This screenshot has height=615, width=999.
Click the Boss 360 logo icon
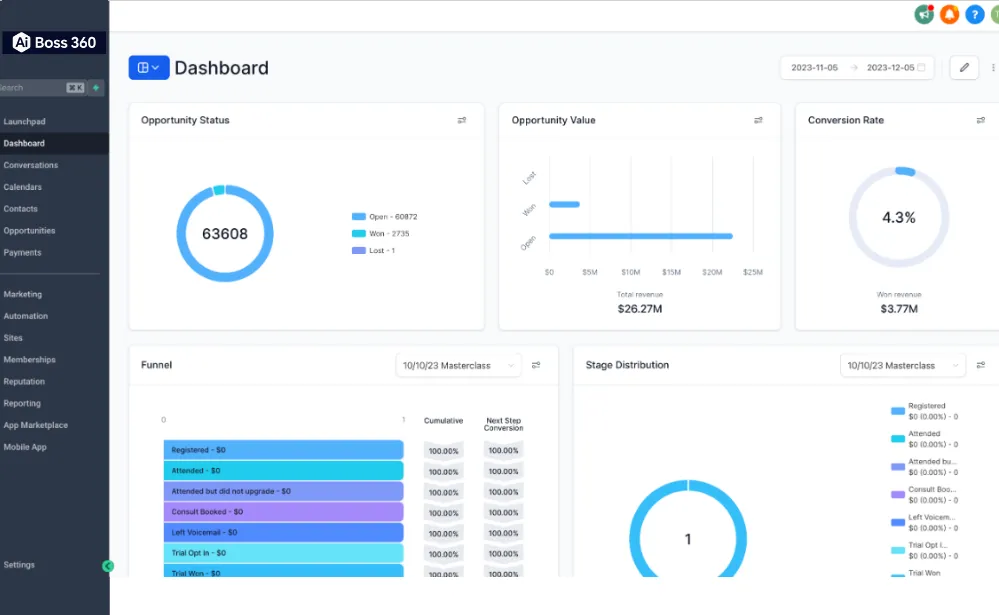coord(20,43)
